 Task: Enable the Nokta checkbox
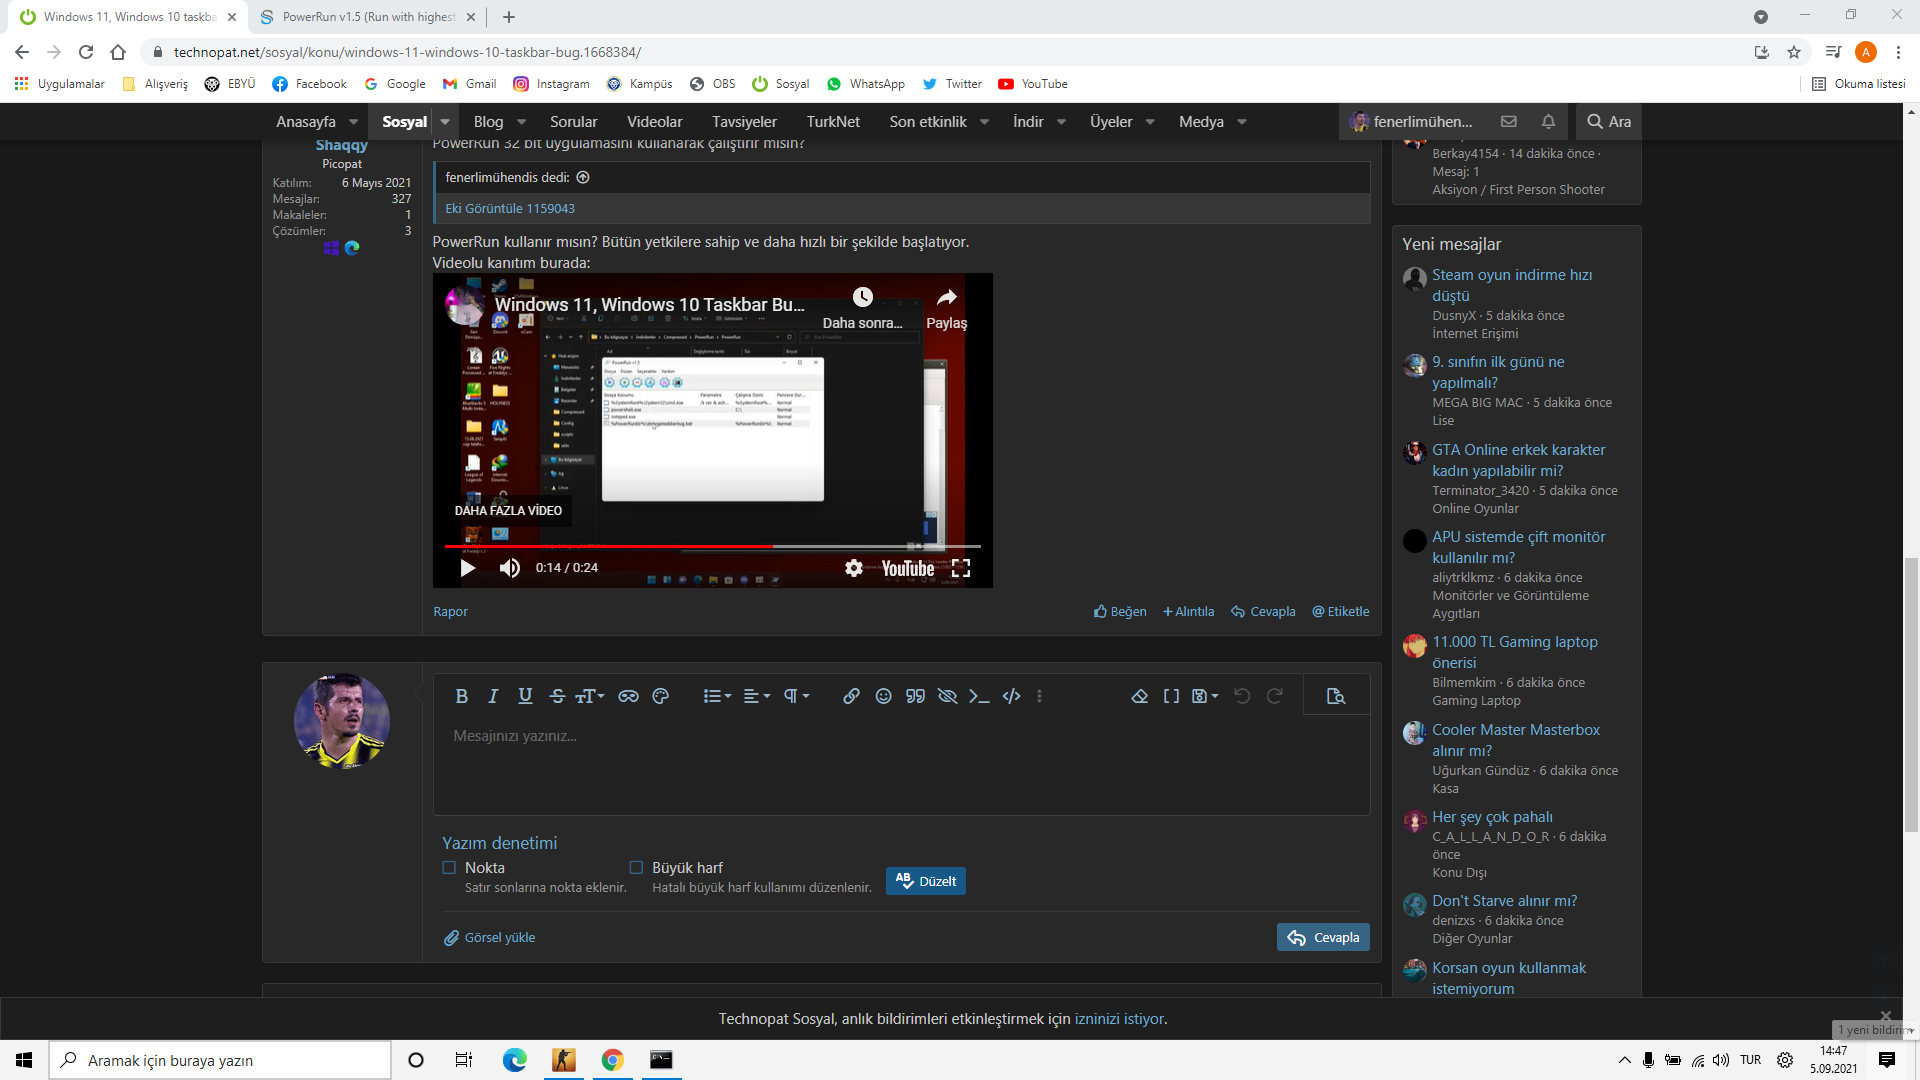tap(449, 868)
